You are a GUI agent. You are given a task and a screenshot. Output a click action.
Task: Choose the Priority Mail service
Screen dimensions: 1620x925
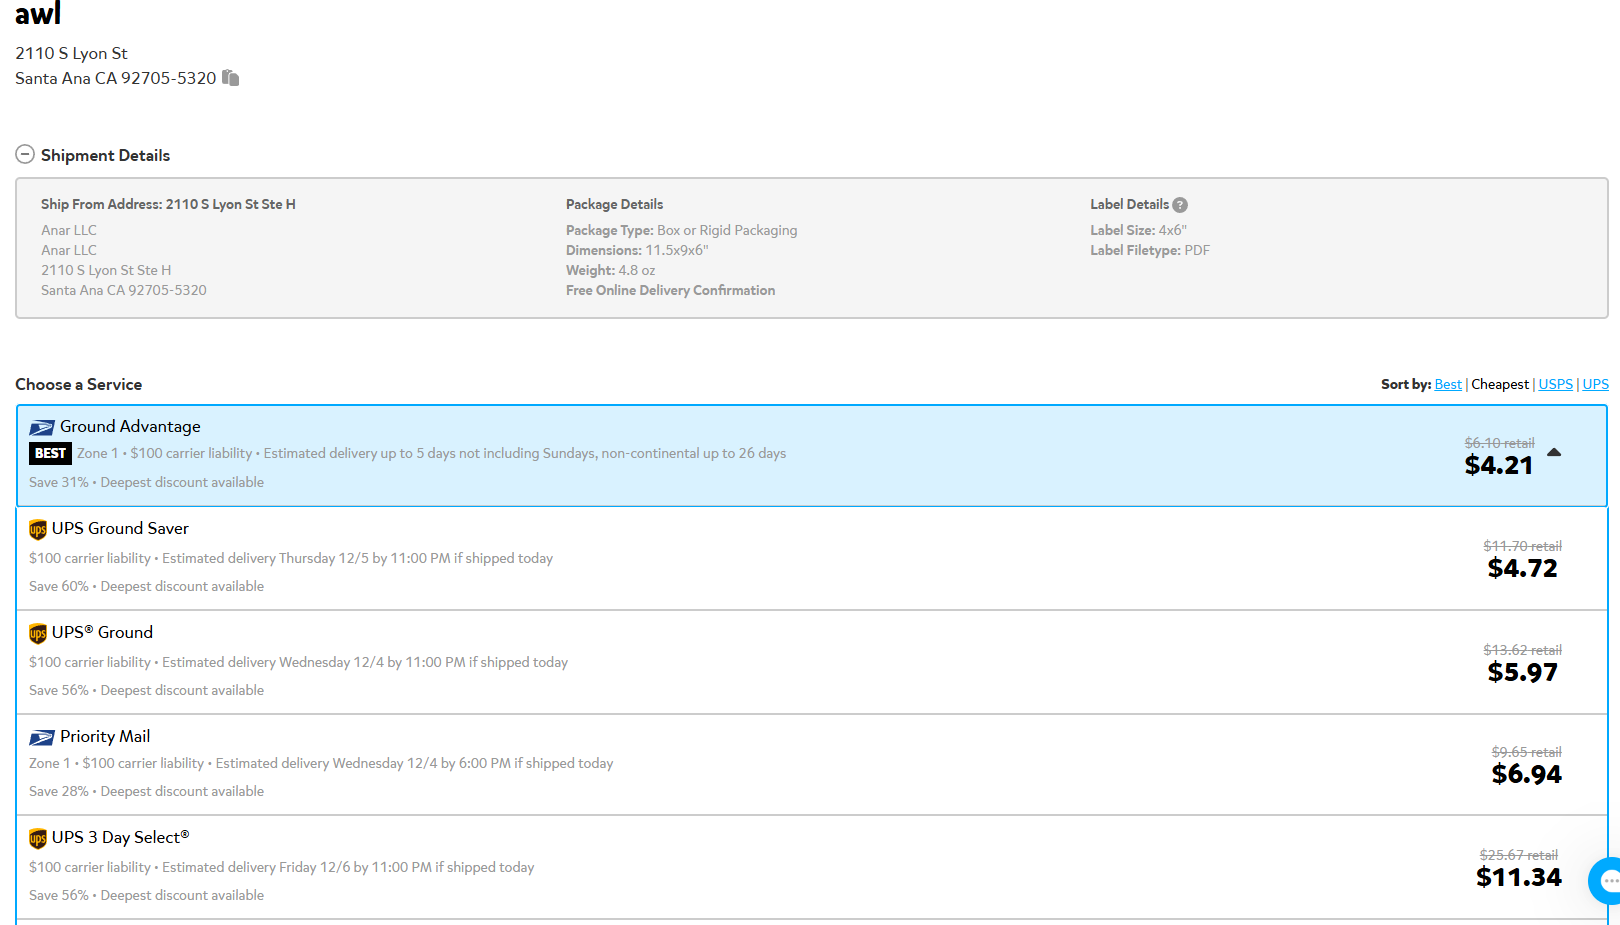[812, 764]
